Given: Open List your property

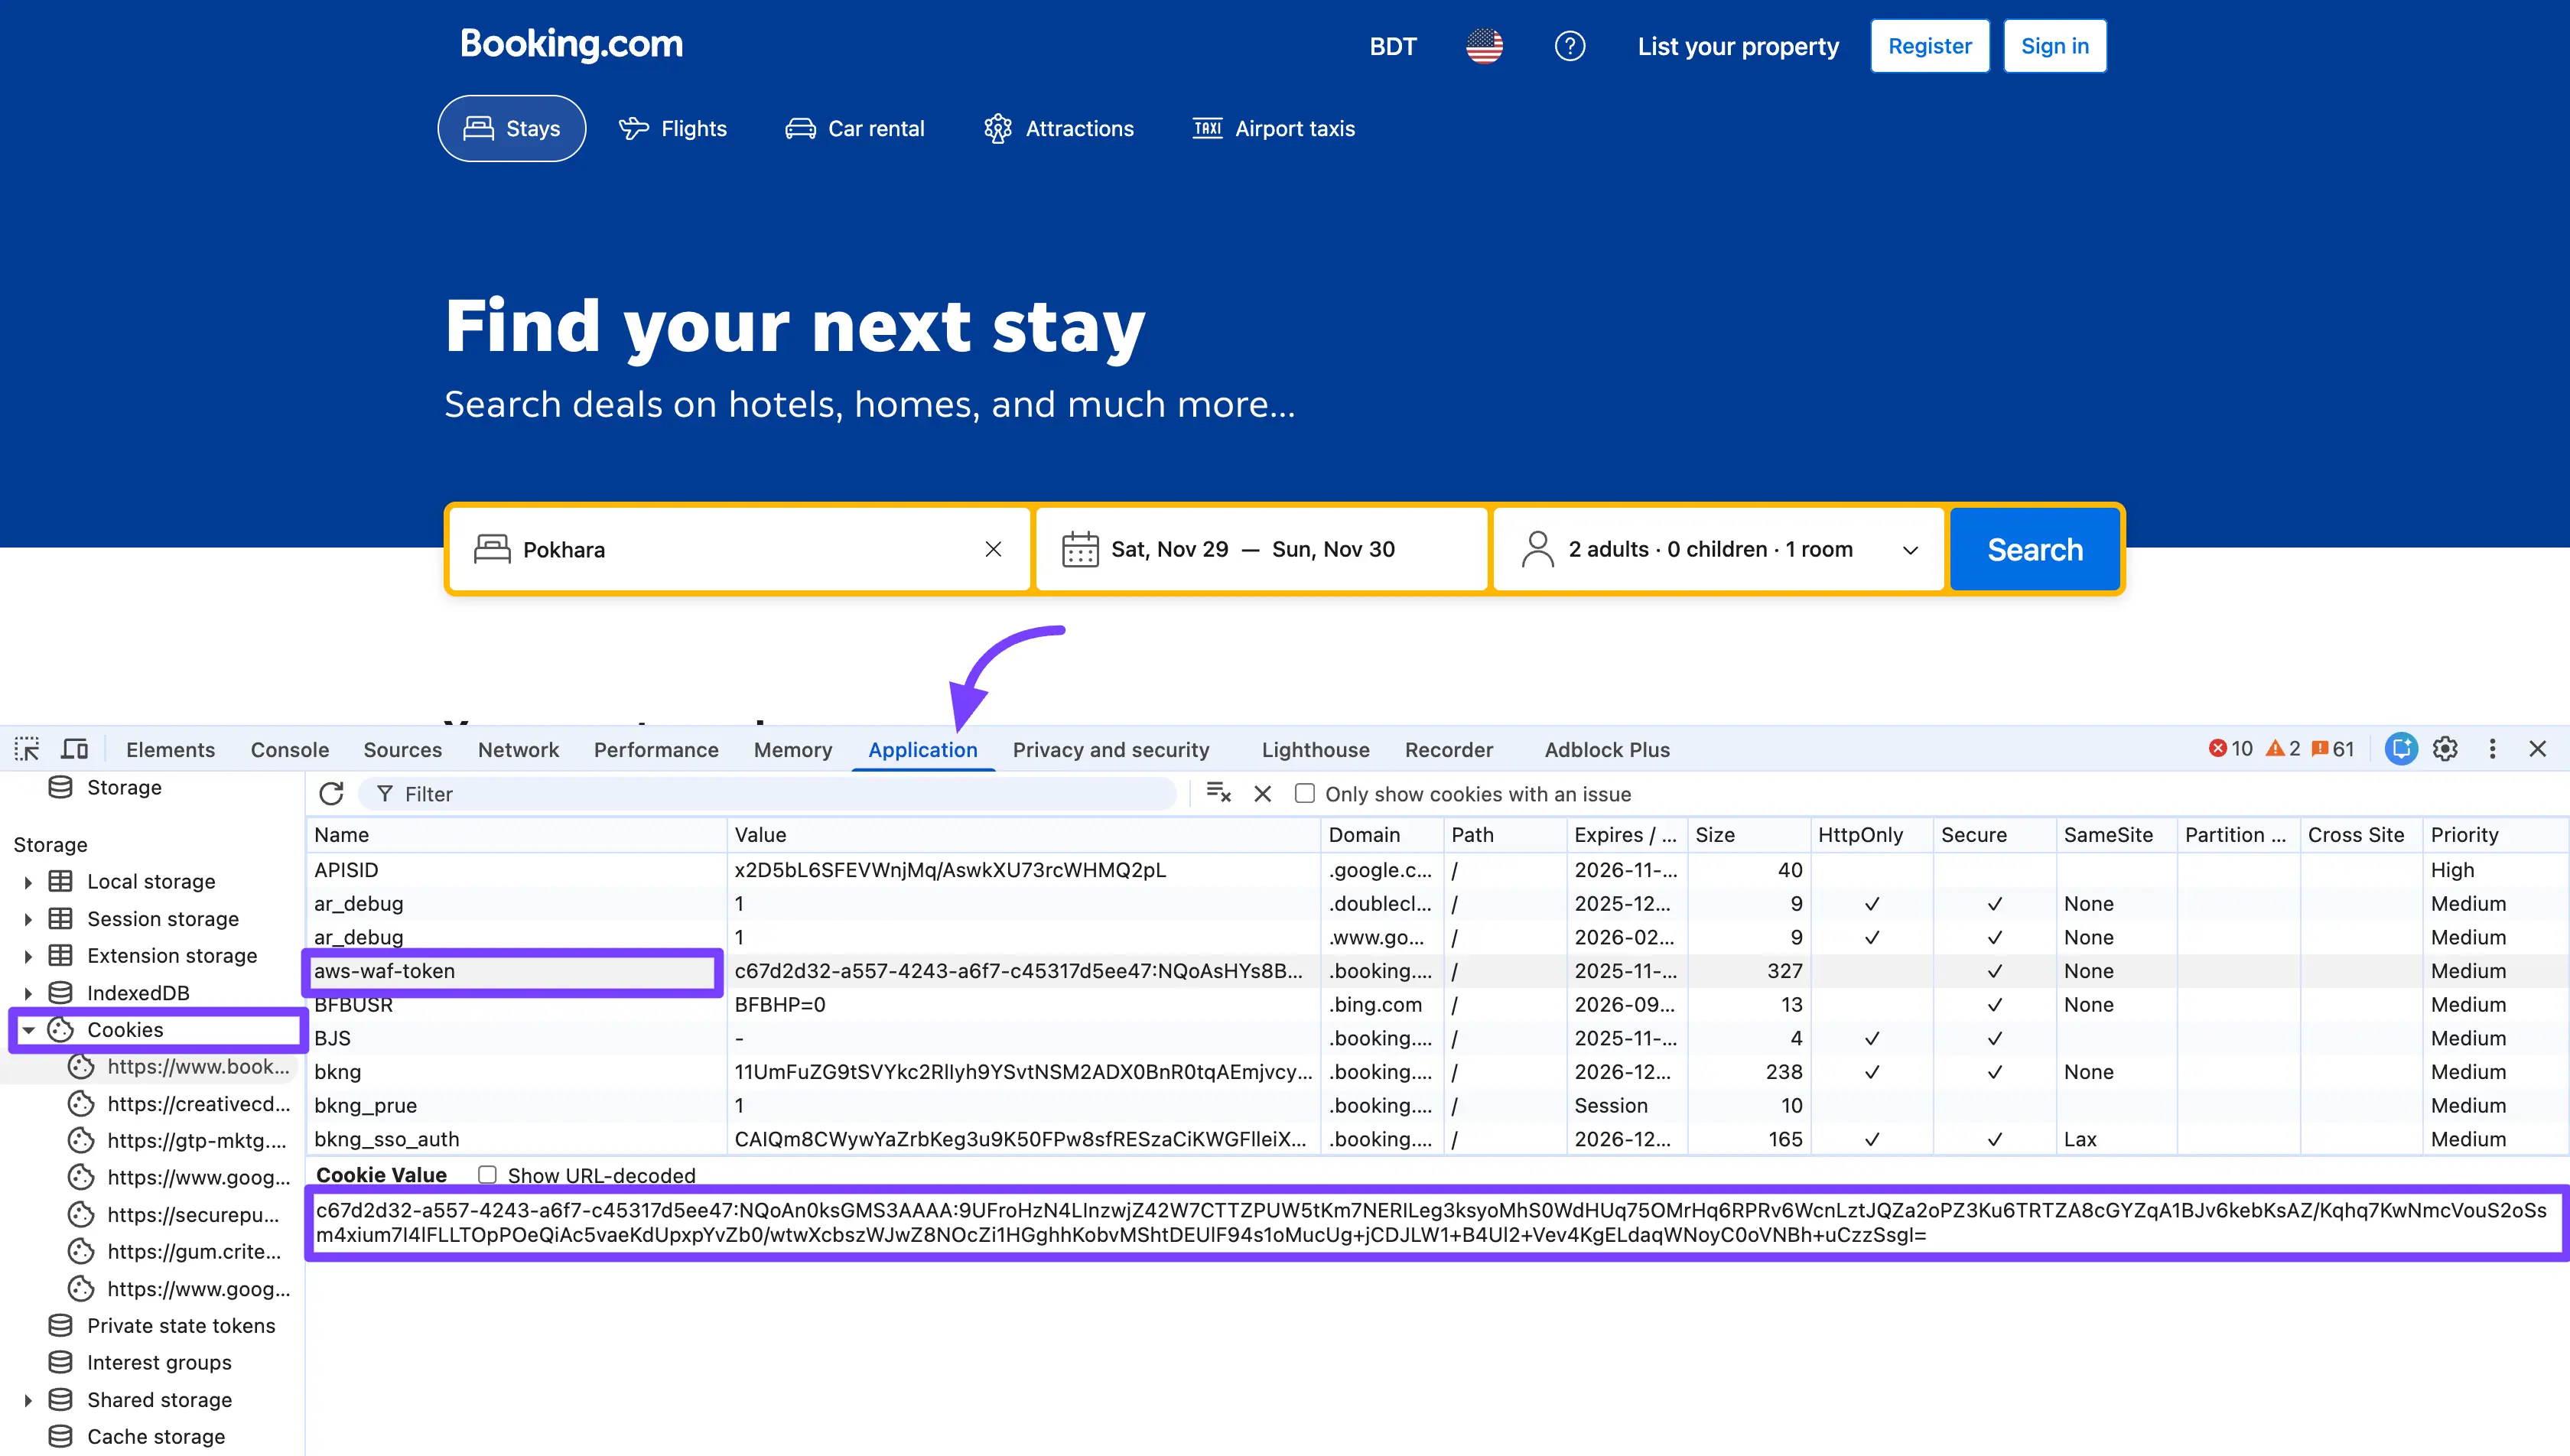Looking at the screenshot, I should pyautogui.click(x=1738, y=45).
